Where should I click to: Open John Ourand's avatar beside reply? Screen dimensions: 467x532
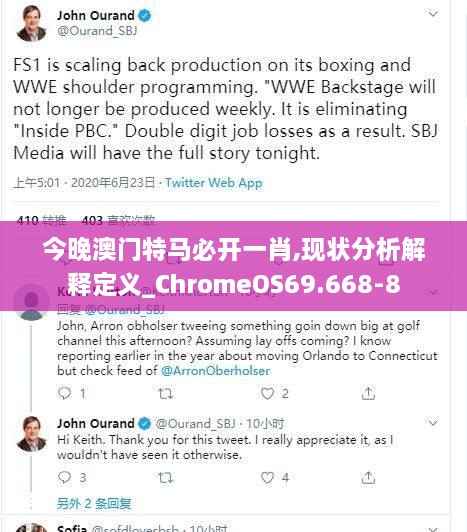coord(31,434)
